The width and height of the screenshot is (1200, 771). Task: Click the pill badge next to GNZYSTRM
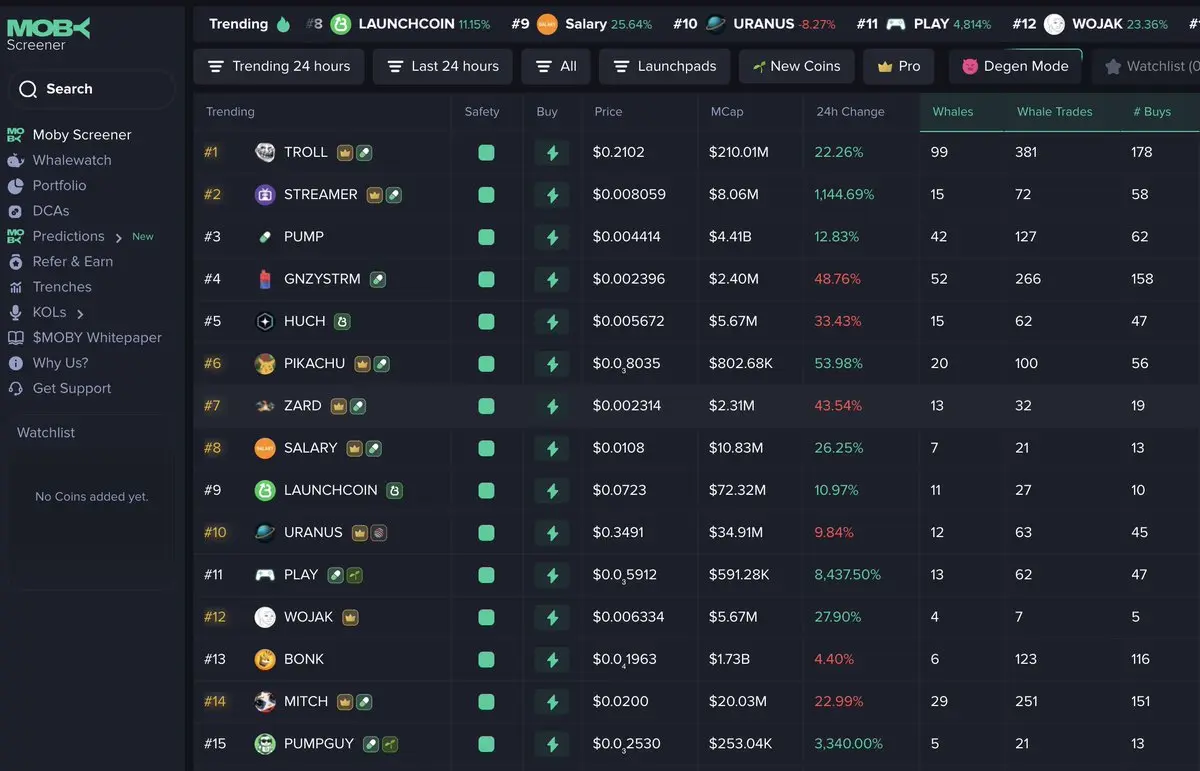[x=378, y=280]
